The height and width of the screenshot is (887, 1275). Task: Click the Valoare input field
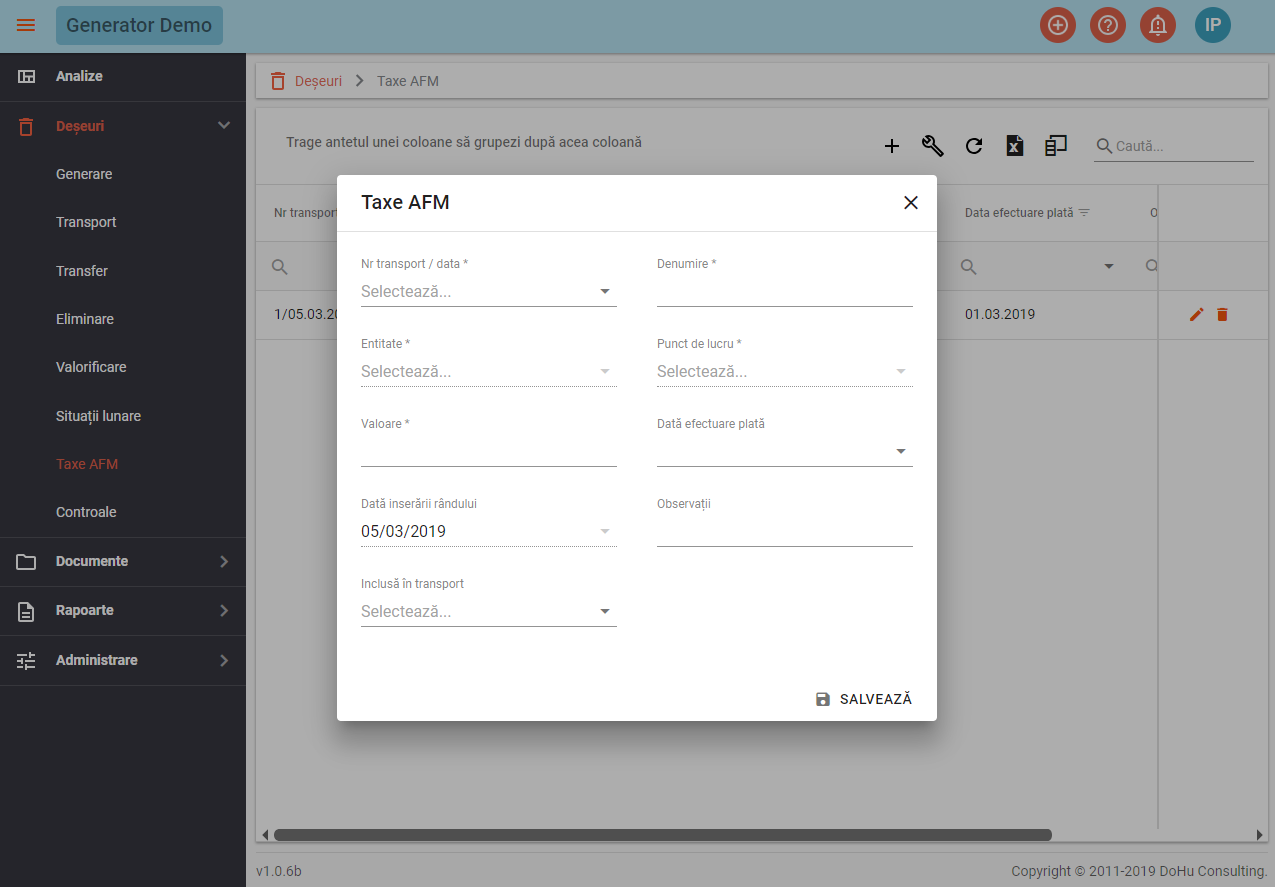pos(488,451)
